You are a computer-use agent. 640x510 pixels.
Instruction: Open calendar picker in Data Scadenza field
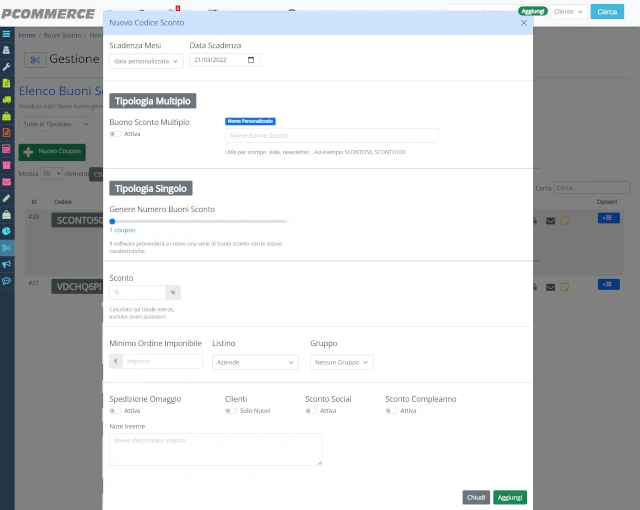pyautogui.click(x=251, y=60)
